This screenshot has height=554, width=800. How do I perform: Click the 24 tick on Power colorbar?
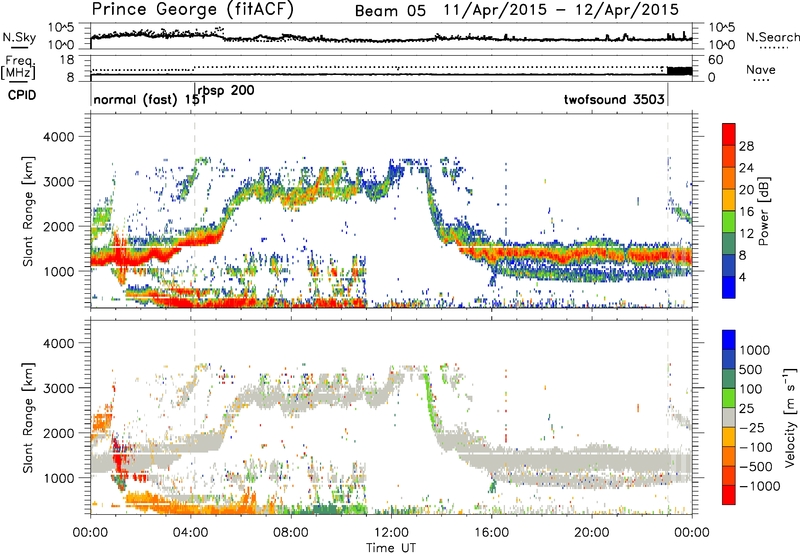[746, 168]
